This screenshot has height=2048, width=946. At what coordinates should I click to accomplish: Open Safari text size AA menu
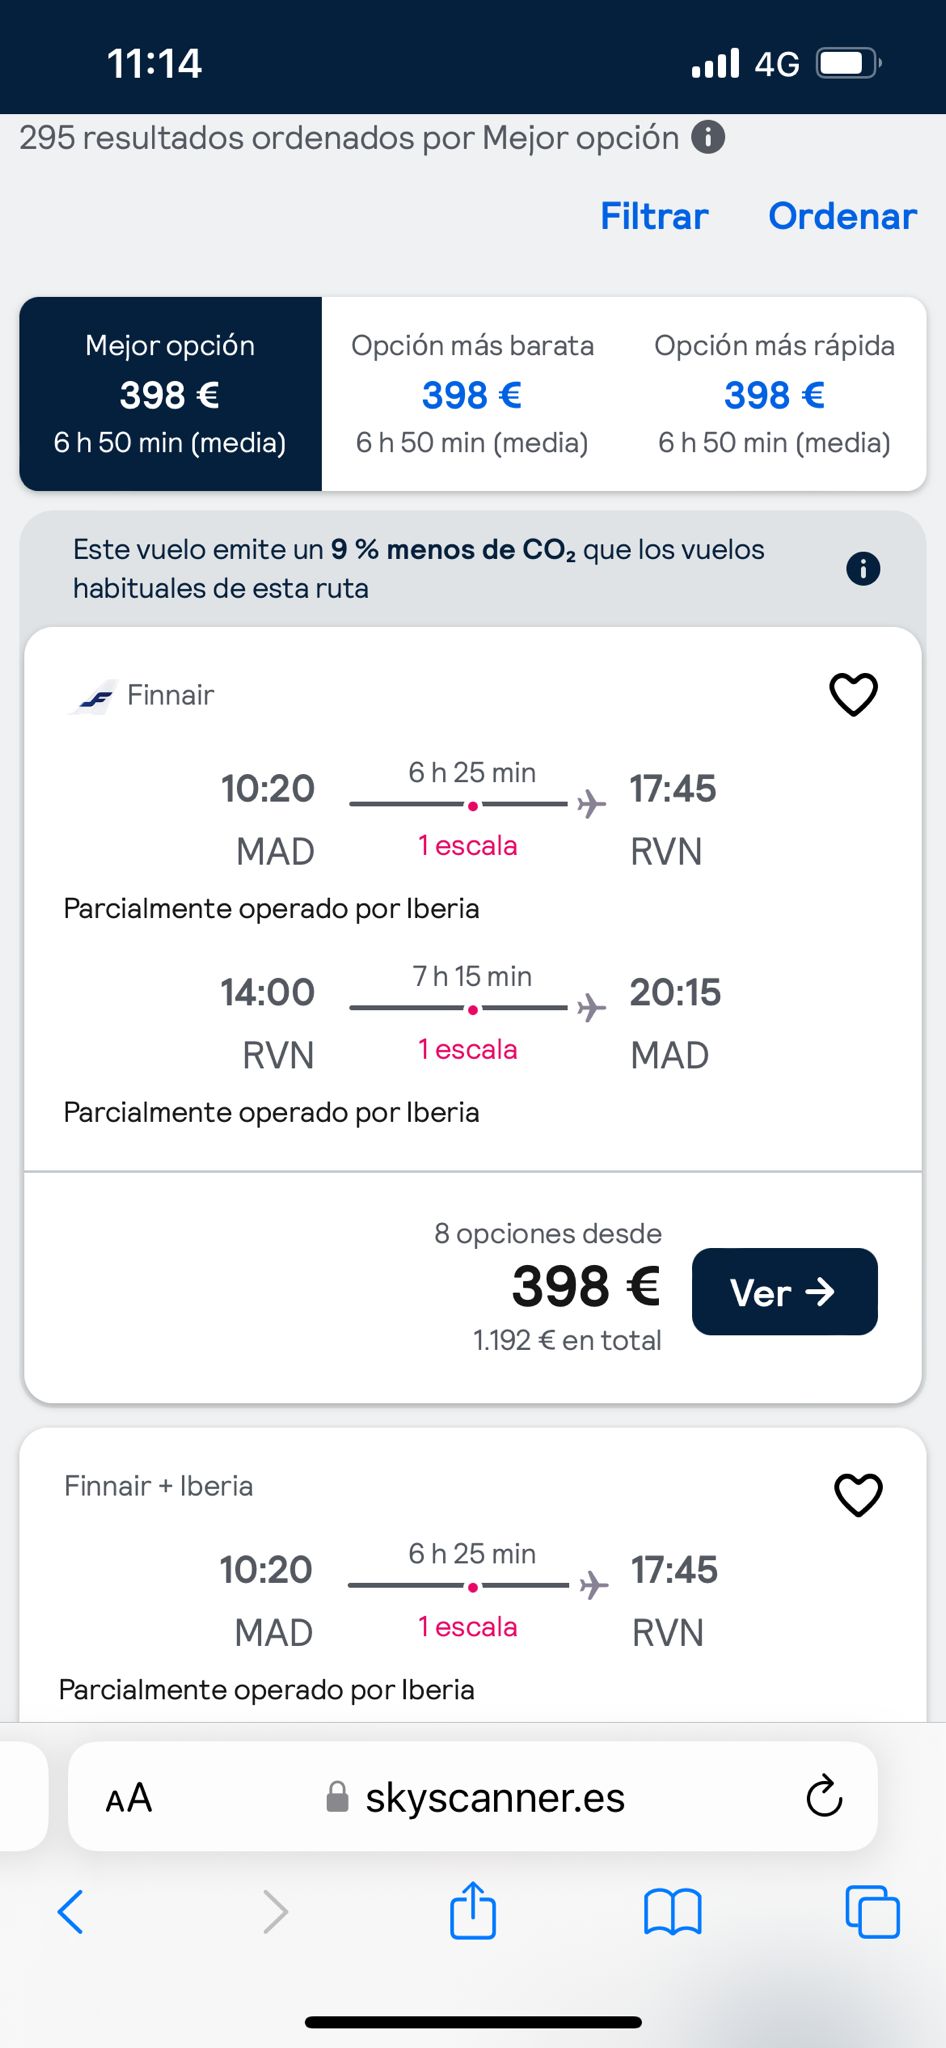coord(129,1798)
